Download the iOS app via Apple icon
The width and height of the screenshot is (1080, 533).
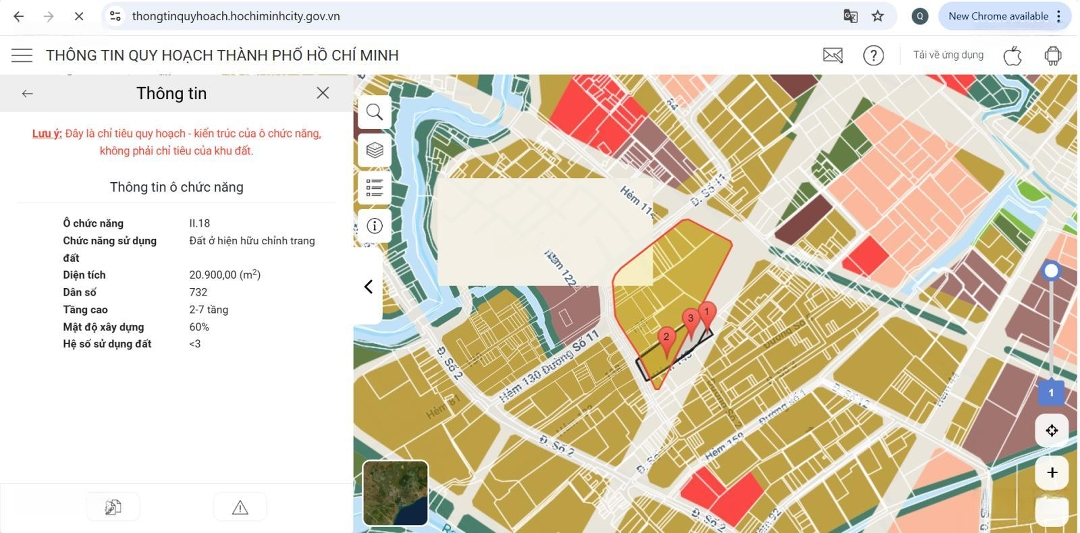click(1012, 56)
